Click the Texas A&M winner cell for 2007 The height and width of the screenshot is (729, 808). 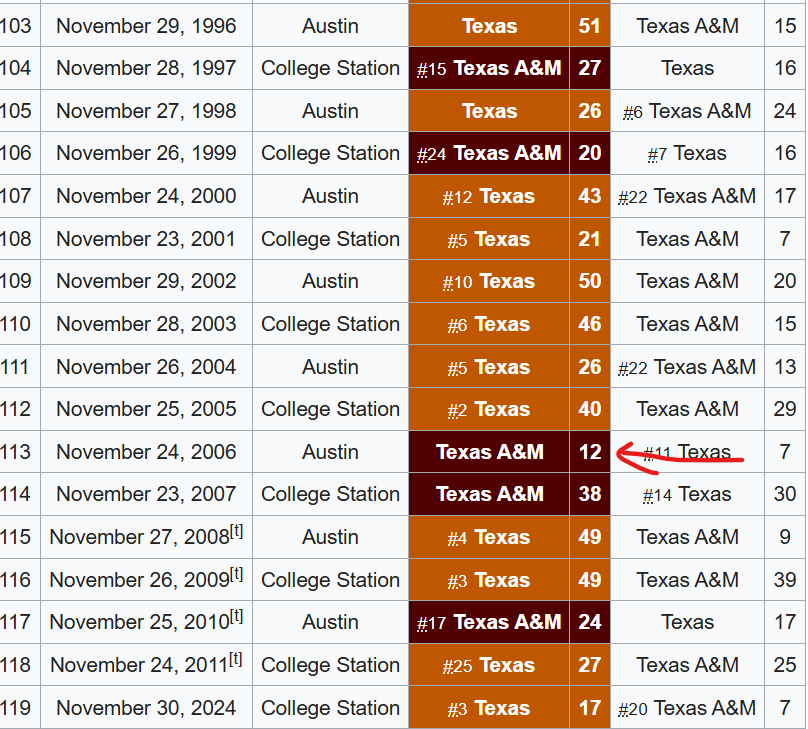click(490, 494)
